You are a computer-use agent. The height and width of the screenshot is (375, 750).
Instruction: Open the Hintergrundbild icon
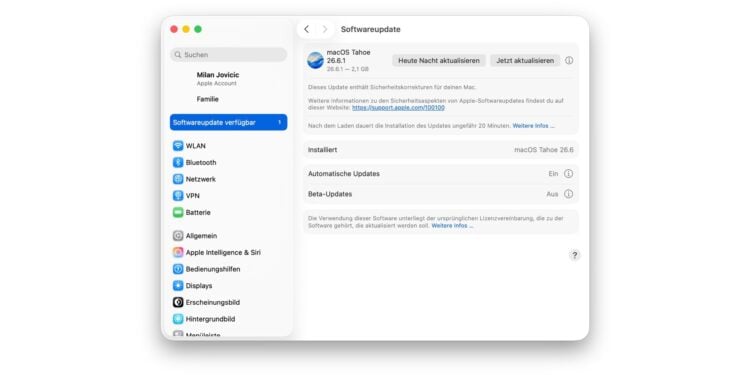178,319
